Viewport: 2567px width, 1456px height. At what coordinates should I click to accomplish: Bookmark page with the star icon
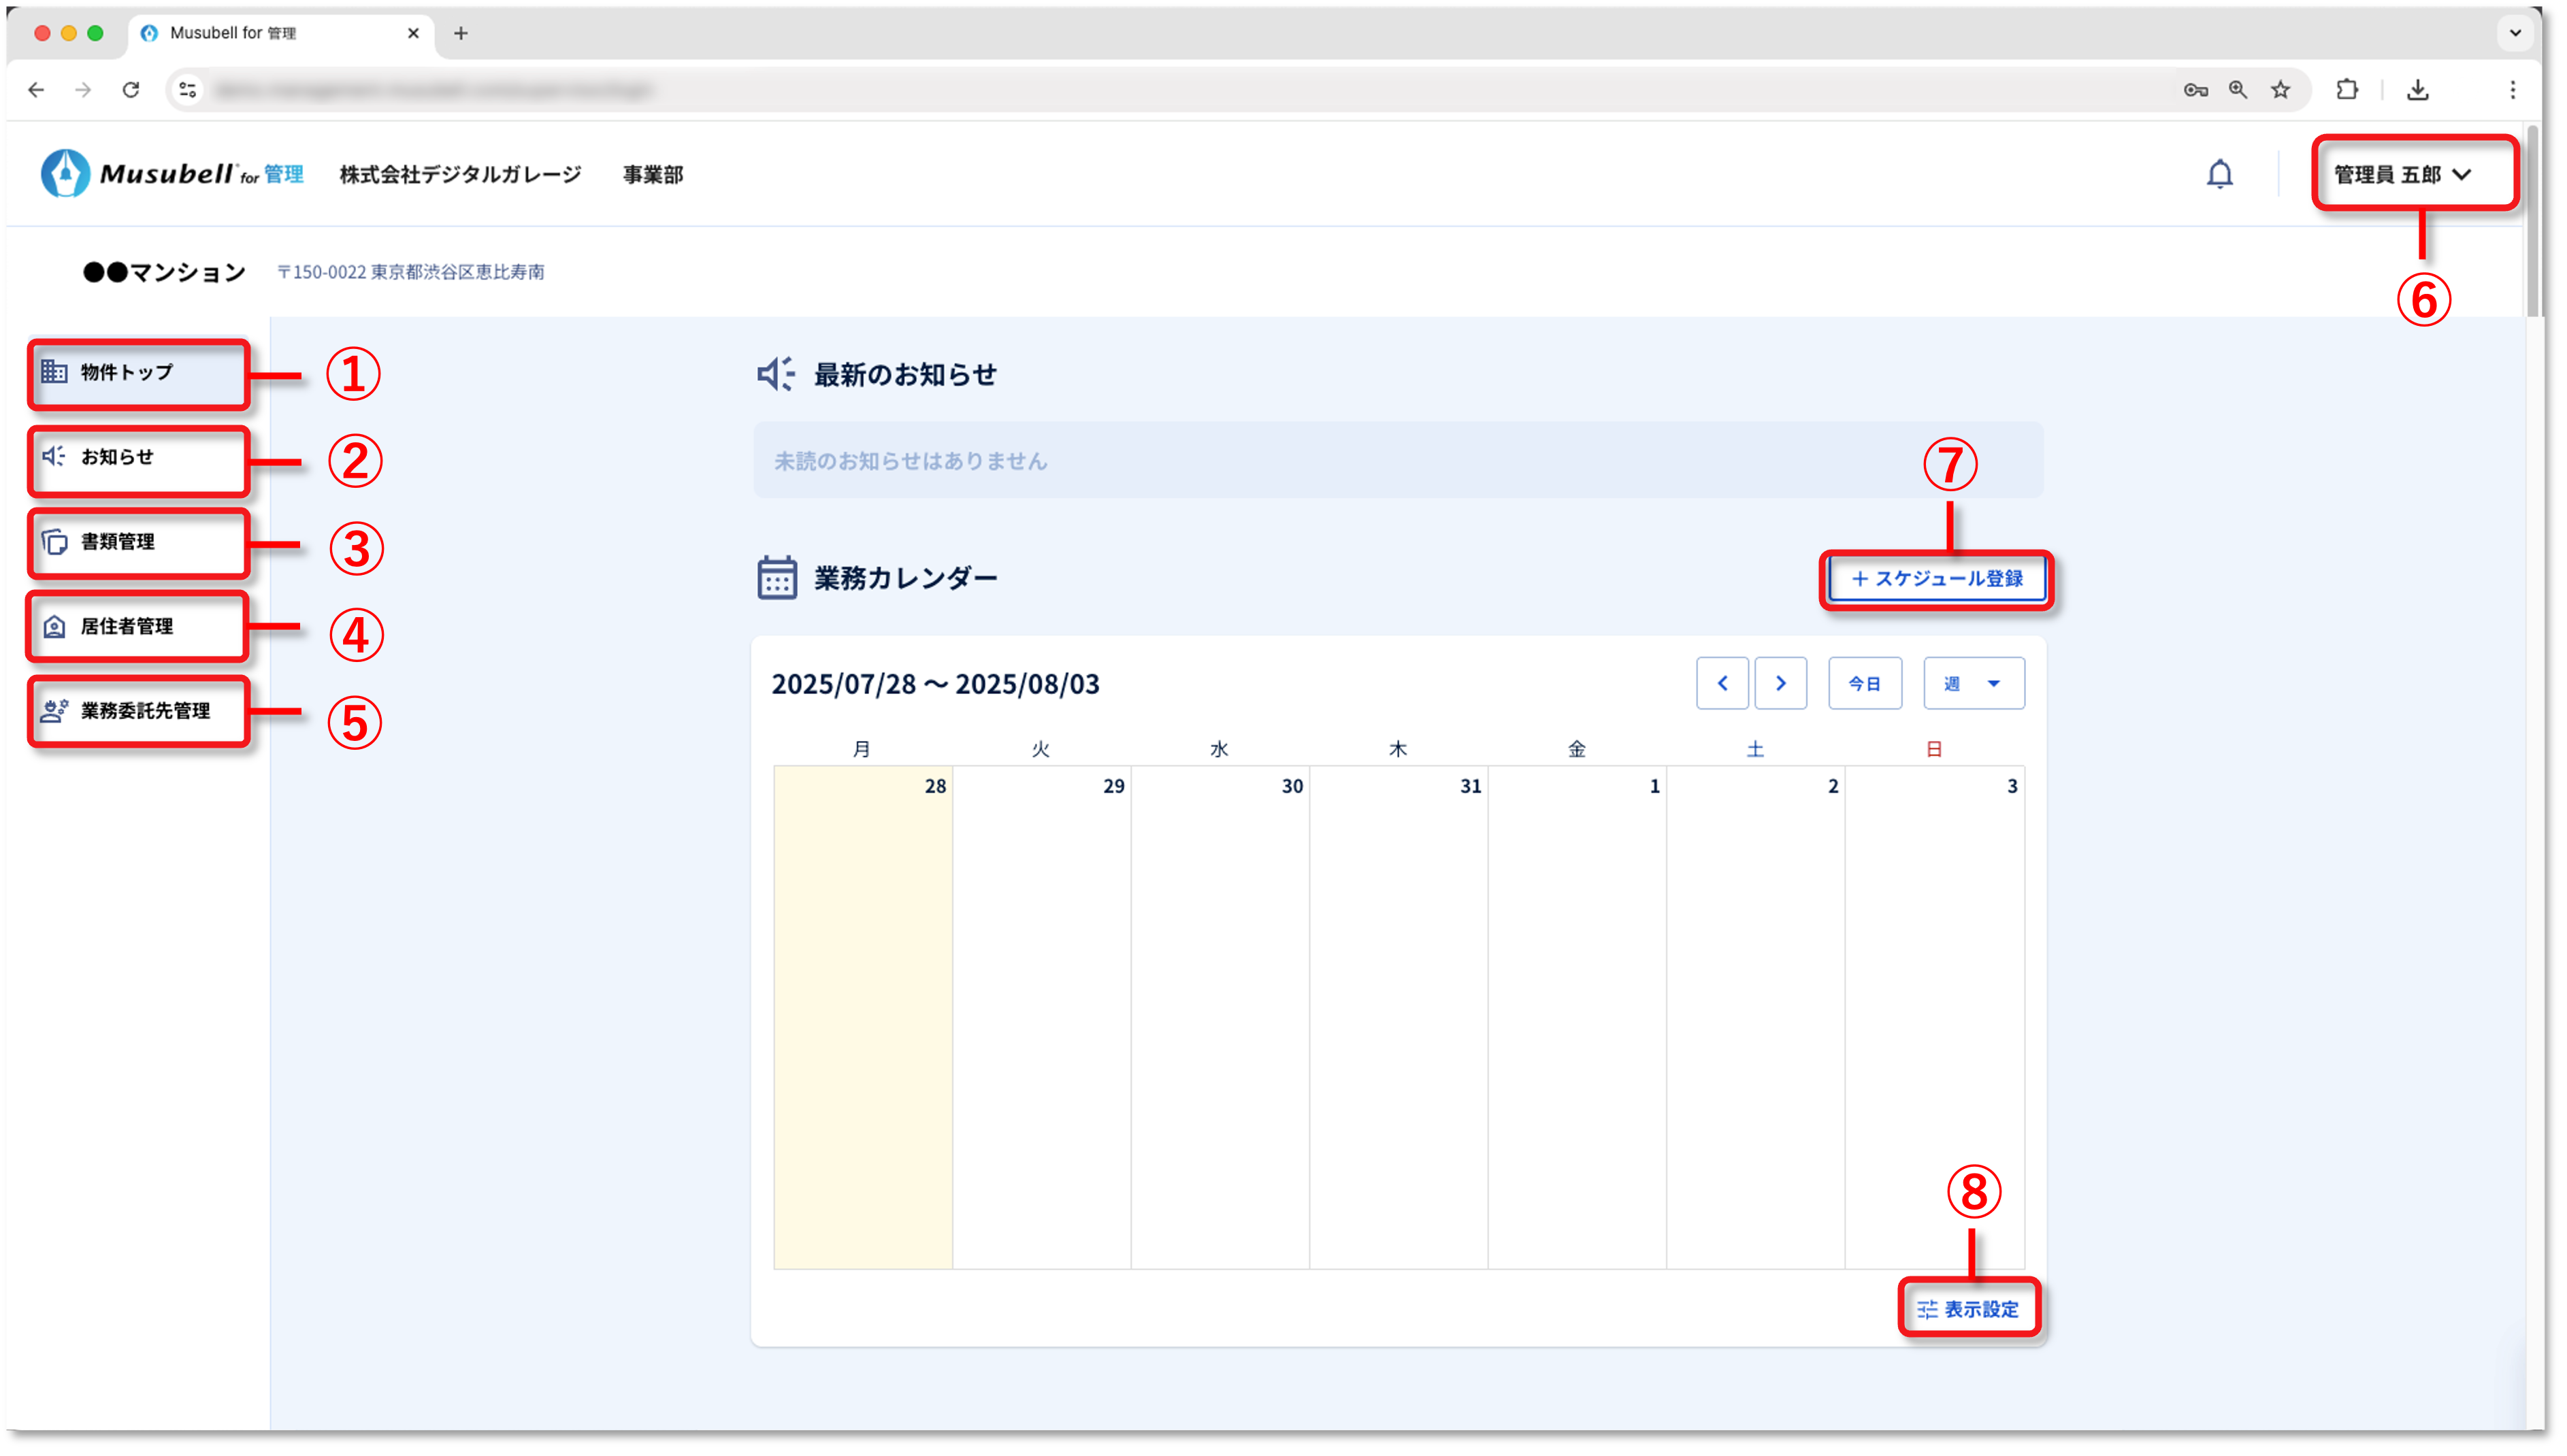[x=2280, y=90]
